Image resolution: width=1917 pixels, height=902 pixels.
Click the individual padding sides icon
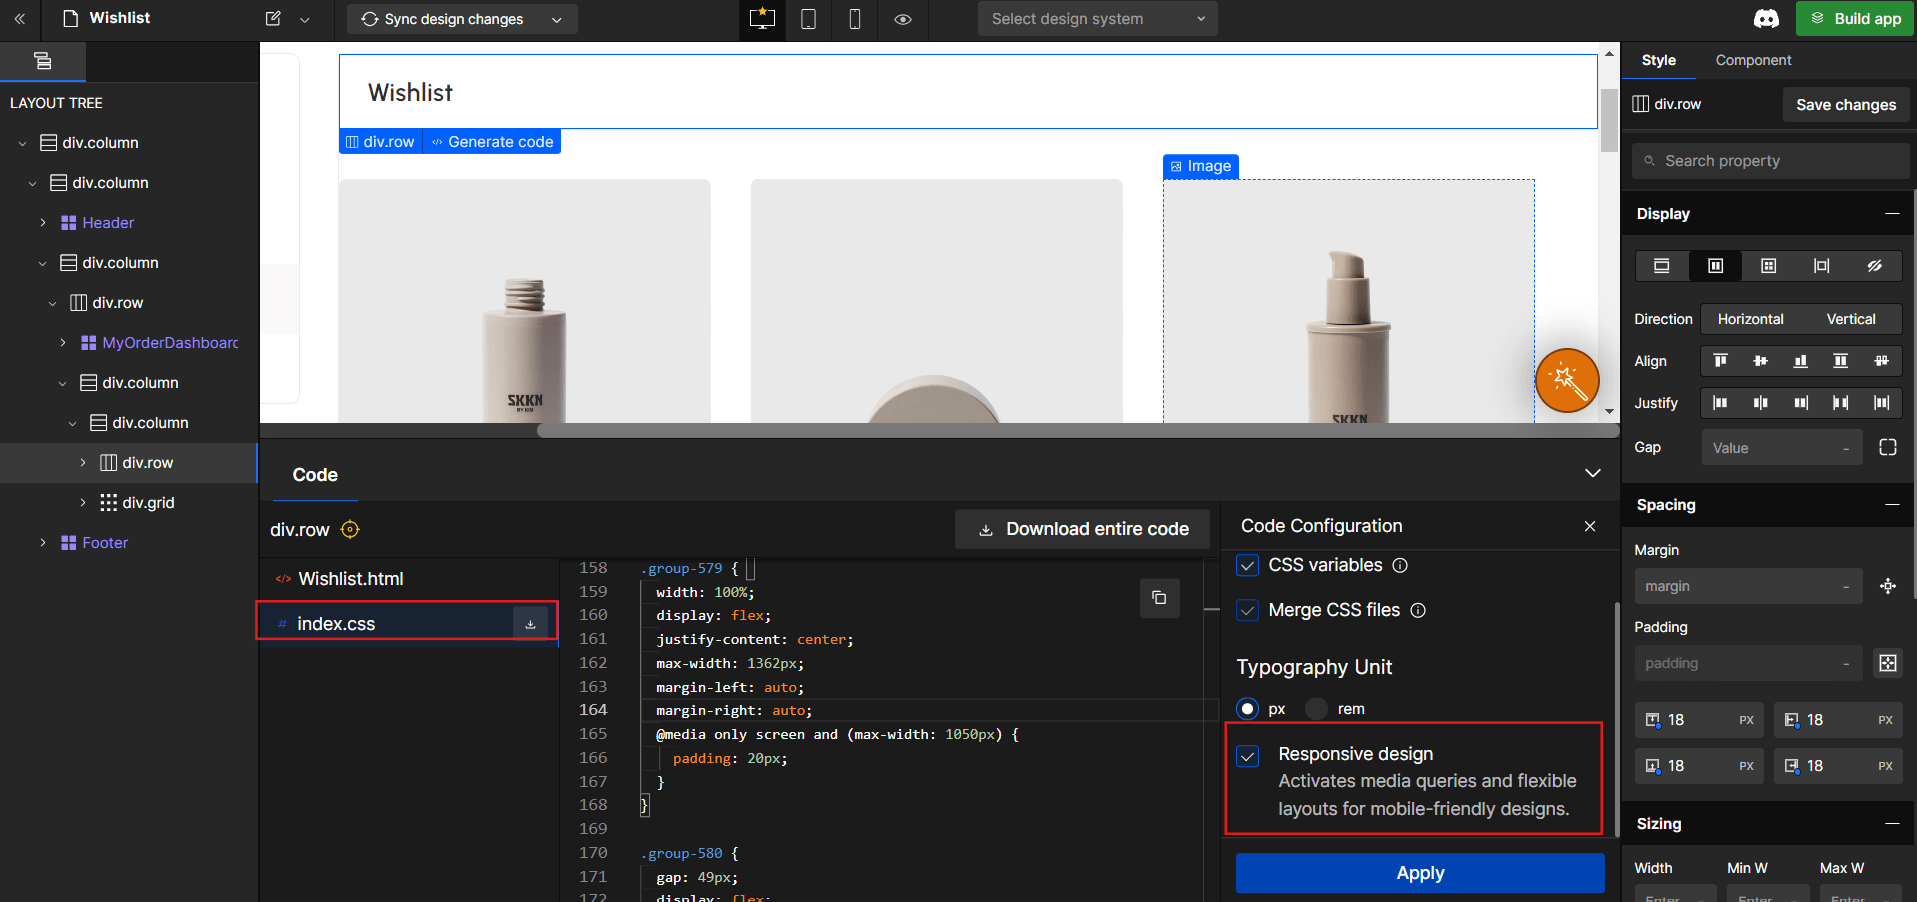(1888, 663)
